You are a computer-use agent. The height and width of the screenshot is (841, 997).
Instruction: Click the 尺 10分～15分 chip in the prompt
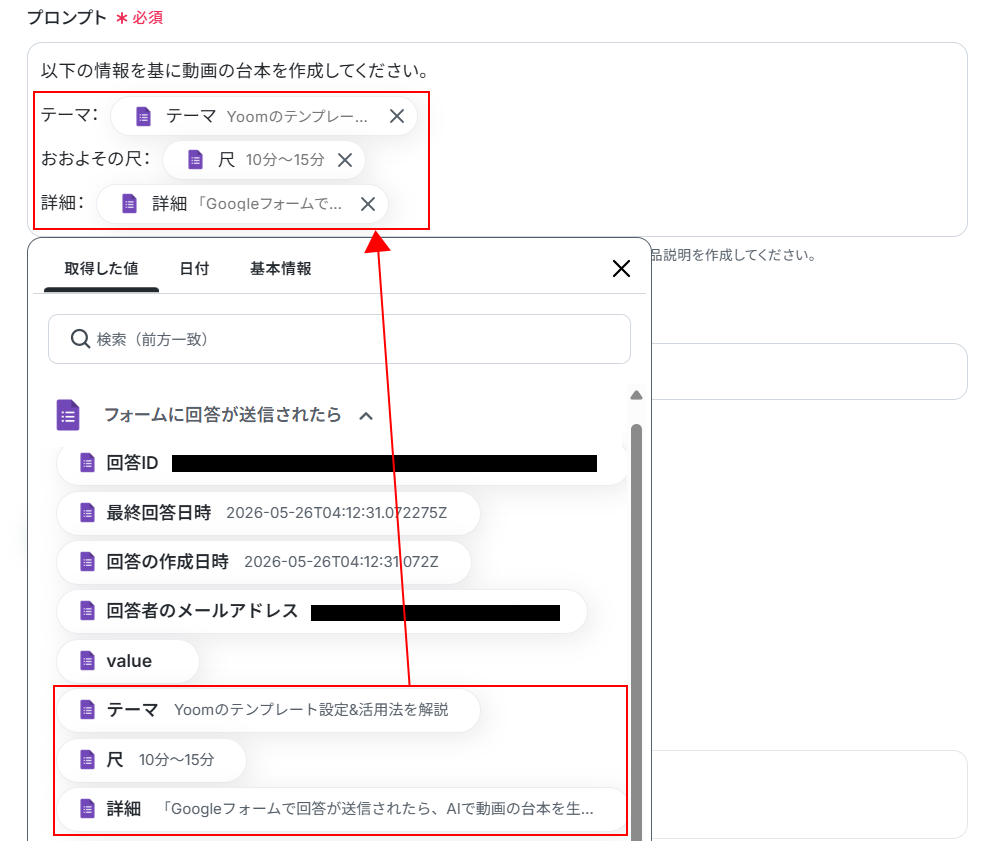tap(264, 160)
